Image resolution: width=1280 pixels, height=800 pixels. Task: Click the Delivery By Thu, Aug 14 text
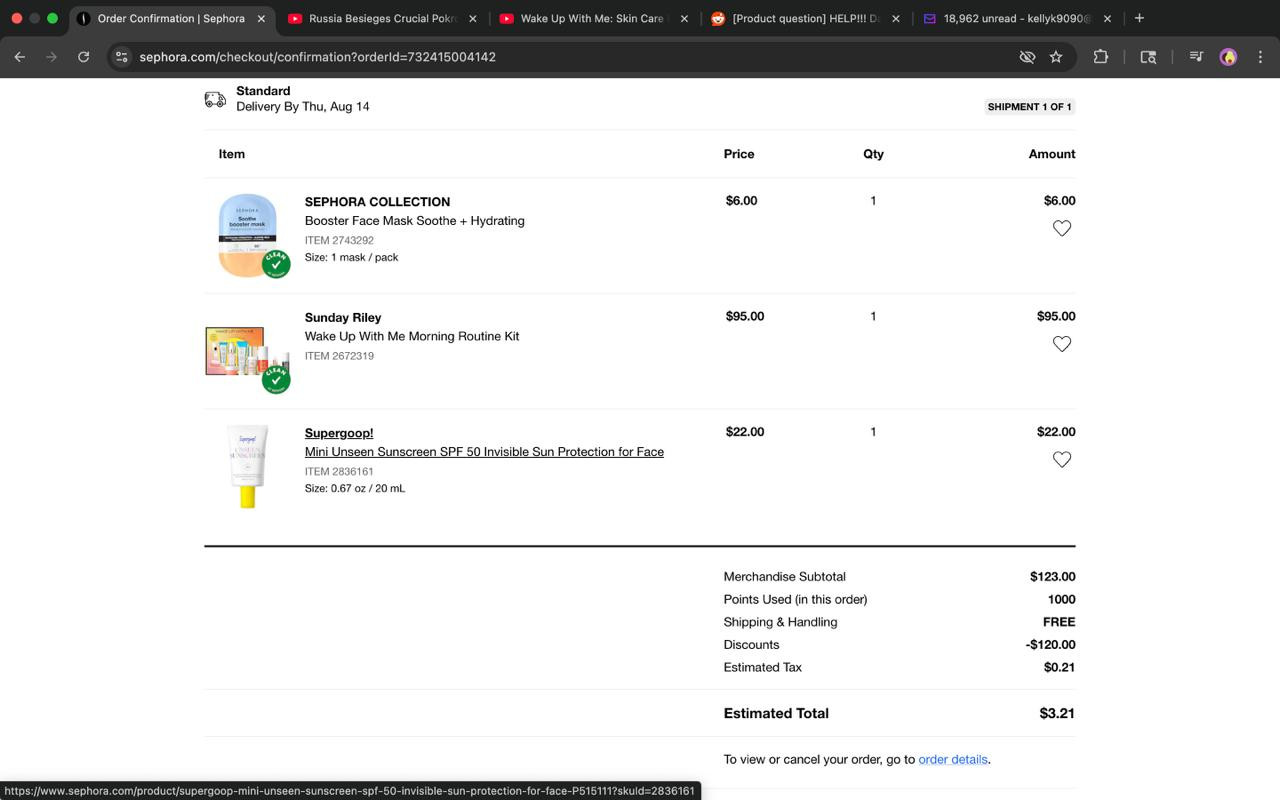(x=303, y=107)
